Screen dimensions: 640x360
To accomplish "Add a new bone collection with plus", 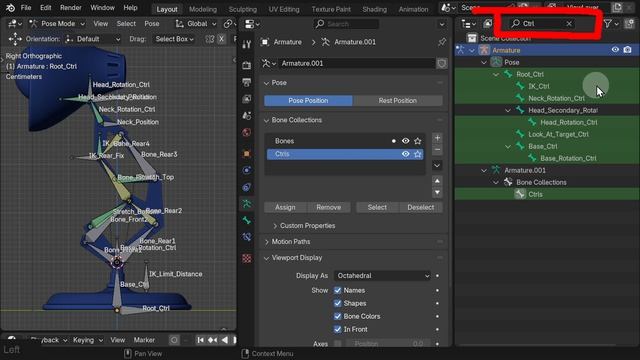I will (x=437, y=138).
